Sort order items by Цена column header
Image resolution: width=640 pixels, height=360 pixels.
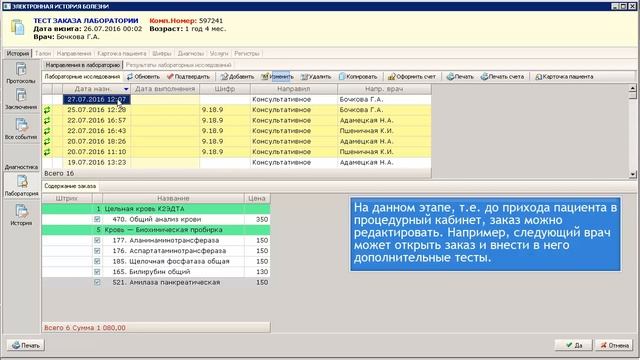click(257, 198)
